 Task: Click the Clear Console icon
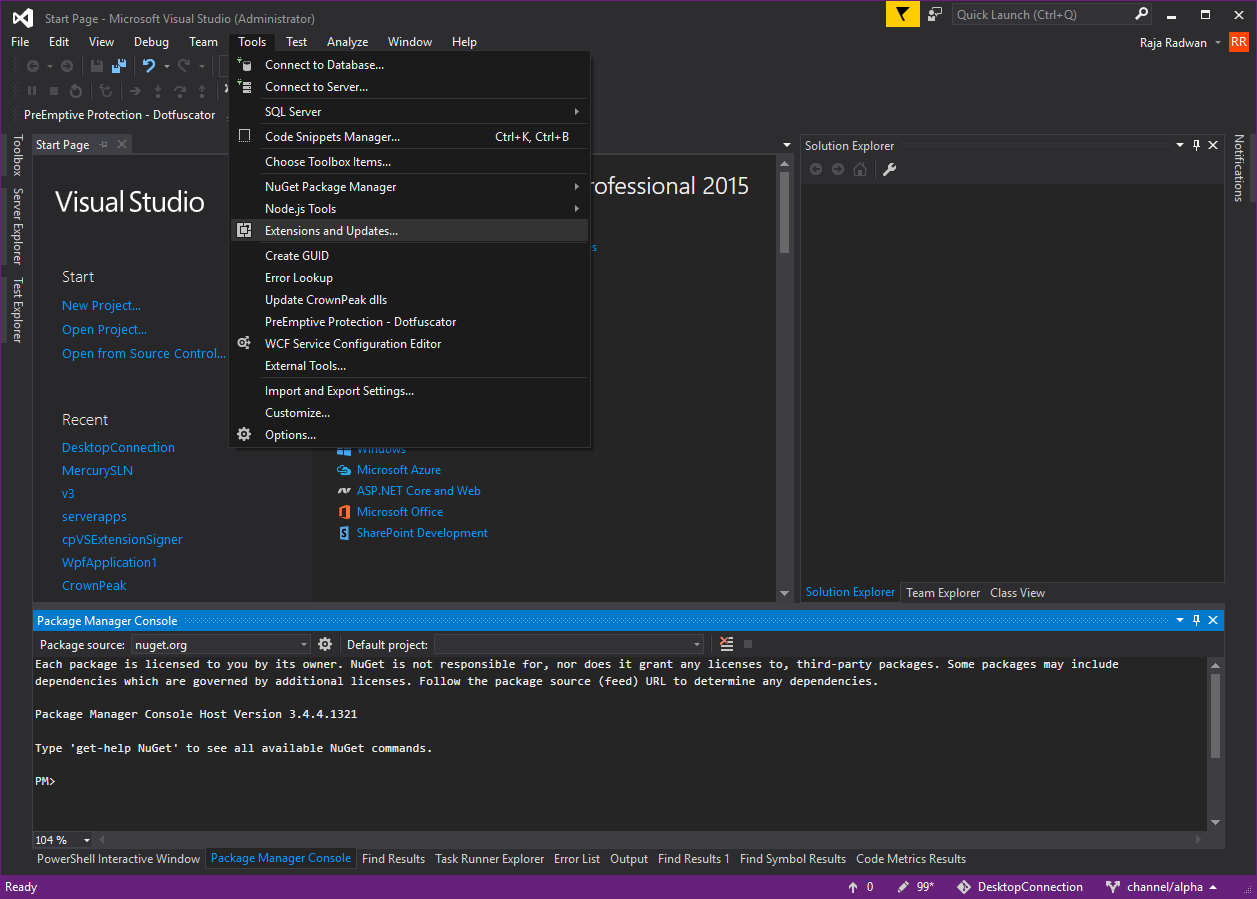[727, 644]
